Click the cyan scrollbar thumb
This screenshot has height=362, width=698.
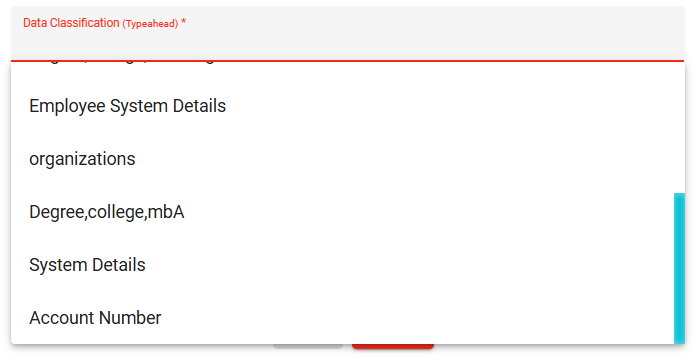(679, 268)
